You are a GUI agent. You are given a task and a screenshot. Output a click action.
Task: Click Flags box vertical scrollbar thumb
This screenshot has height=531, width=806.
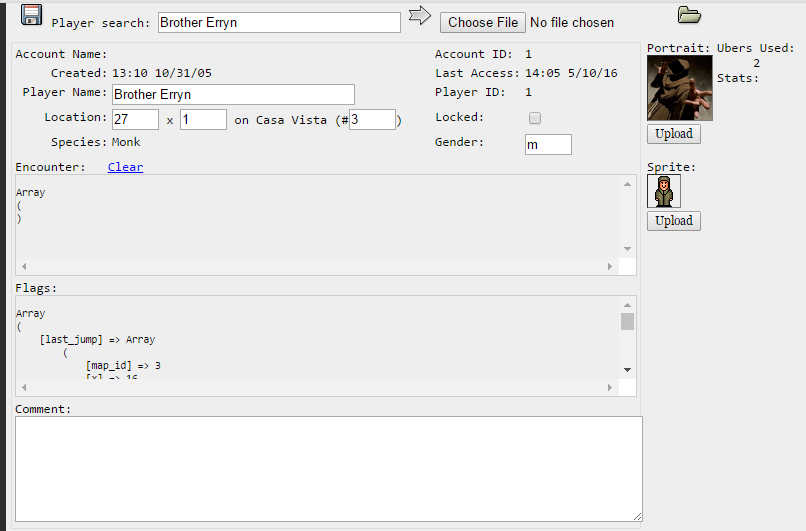(x=628, y=321)
